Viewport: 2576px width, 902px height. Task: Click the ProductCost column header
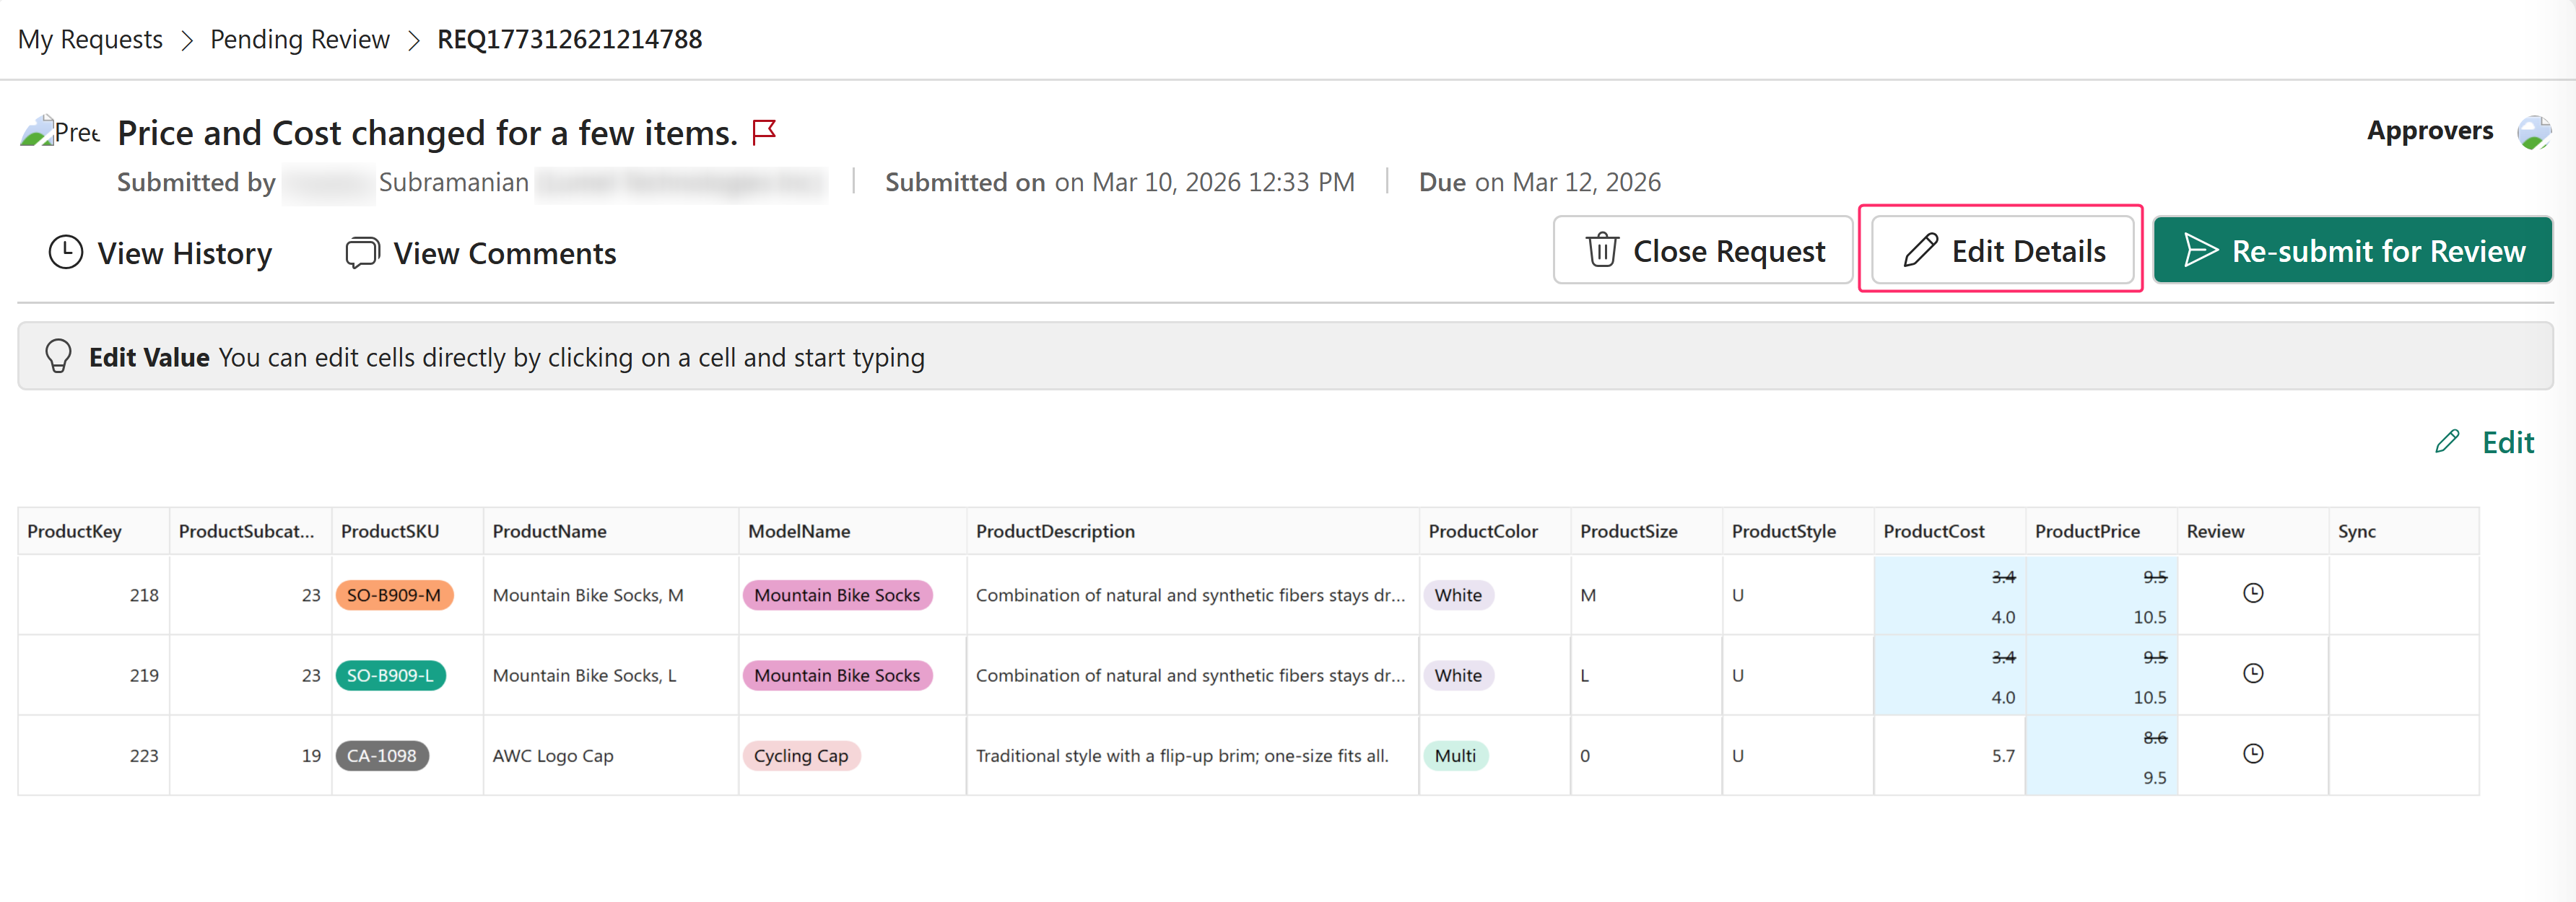coord(1933,531)
